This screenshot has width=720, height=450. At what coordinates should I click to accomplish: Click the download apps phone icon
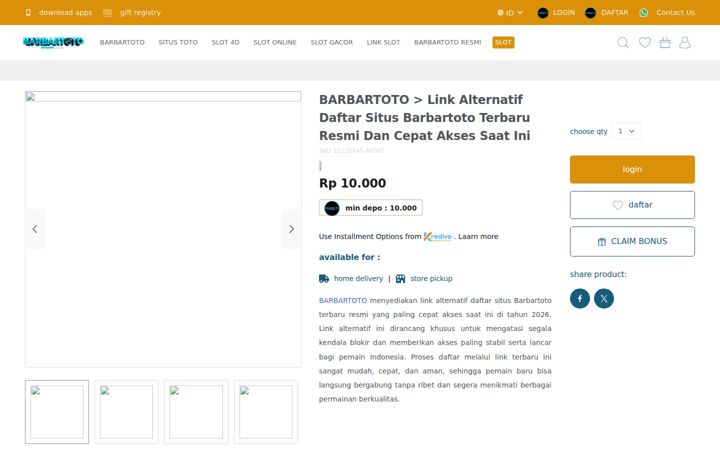tap(28, 12)
